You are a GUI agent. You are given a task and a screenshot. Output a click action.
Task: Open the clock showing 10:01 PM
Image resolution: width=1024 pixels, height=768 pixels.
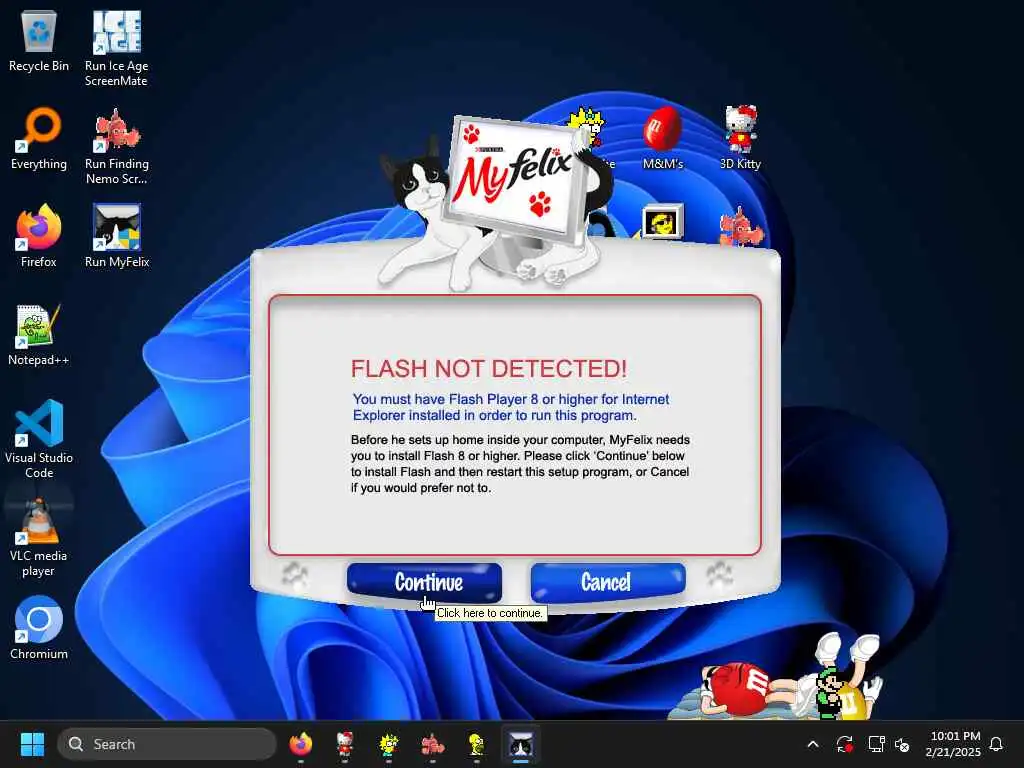click(x=953, y=744)
